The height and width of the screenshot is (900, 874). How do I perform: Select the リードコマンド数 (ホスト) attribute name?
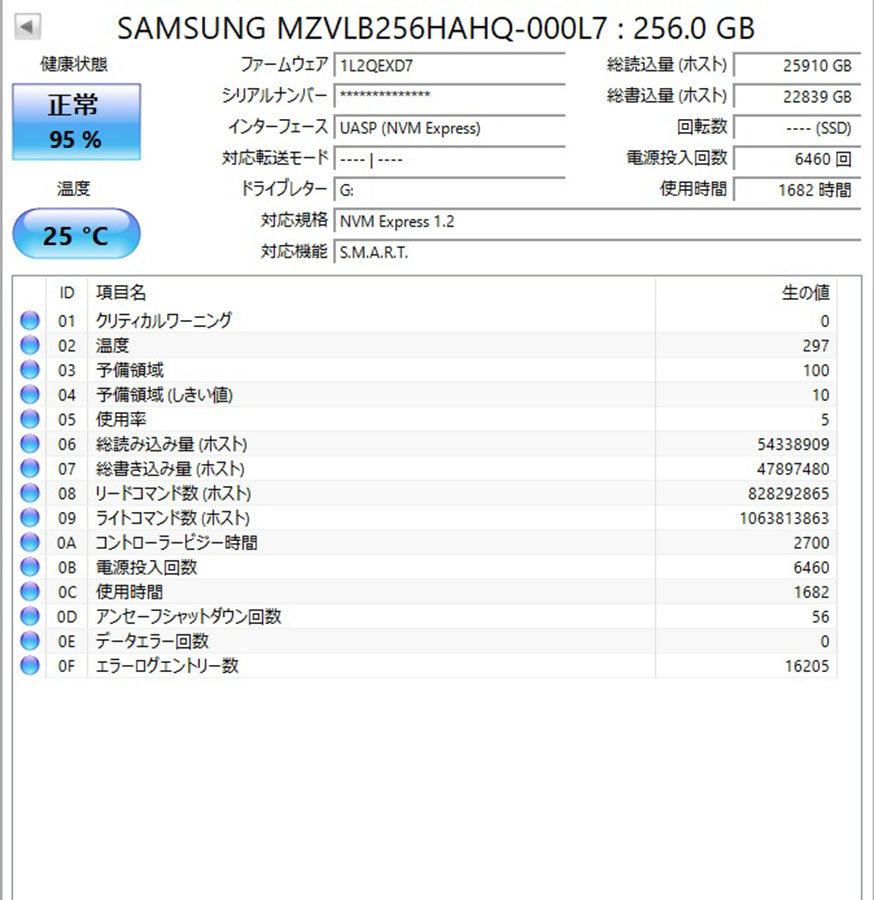(173, 493)
